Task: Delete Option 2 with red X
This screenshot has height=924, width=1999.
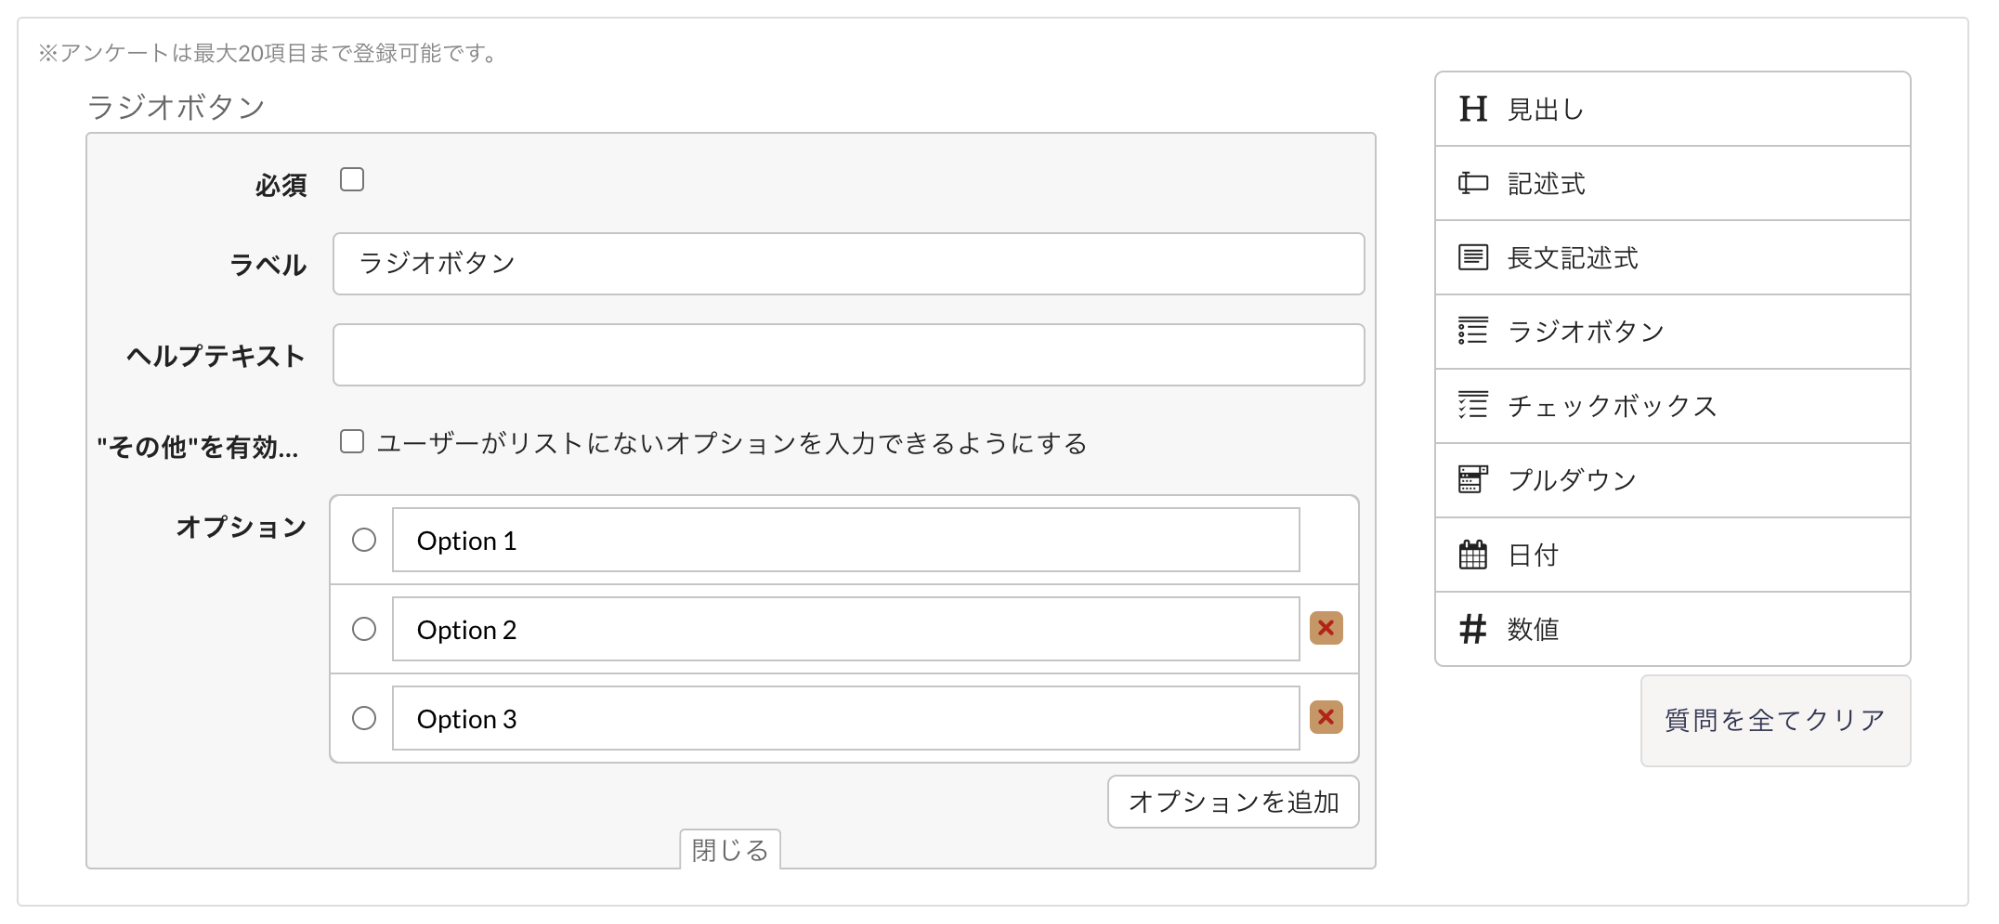Action: (1326, 628)
